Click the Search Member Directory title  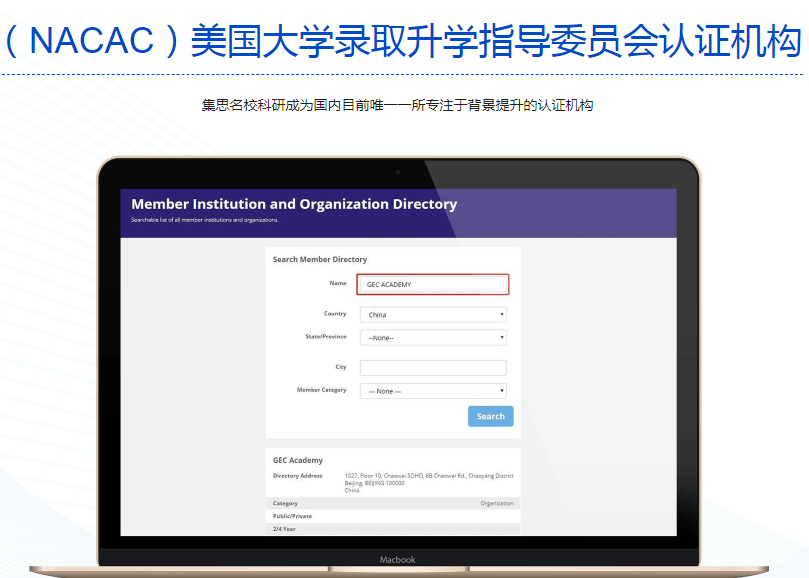point(320,259)
